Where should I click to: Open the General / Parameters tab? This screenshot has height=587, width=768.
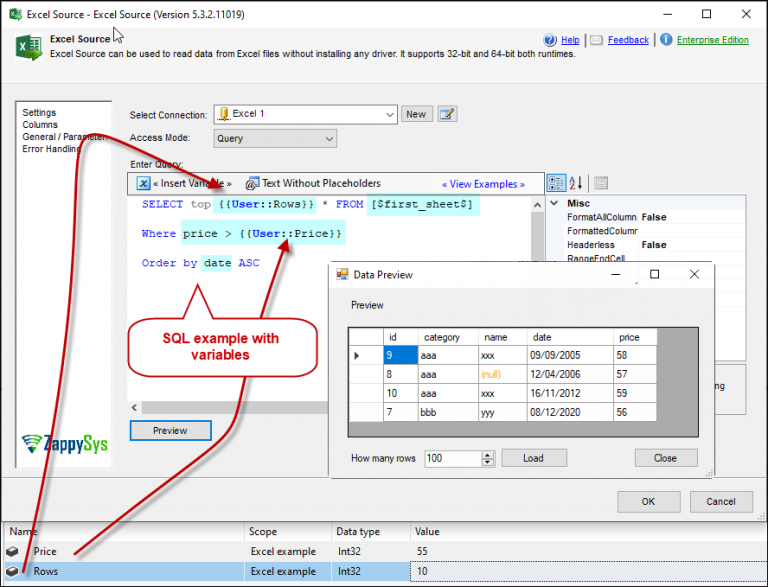[65, 137]
